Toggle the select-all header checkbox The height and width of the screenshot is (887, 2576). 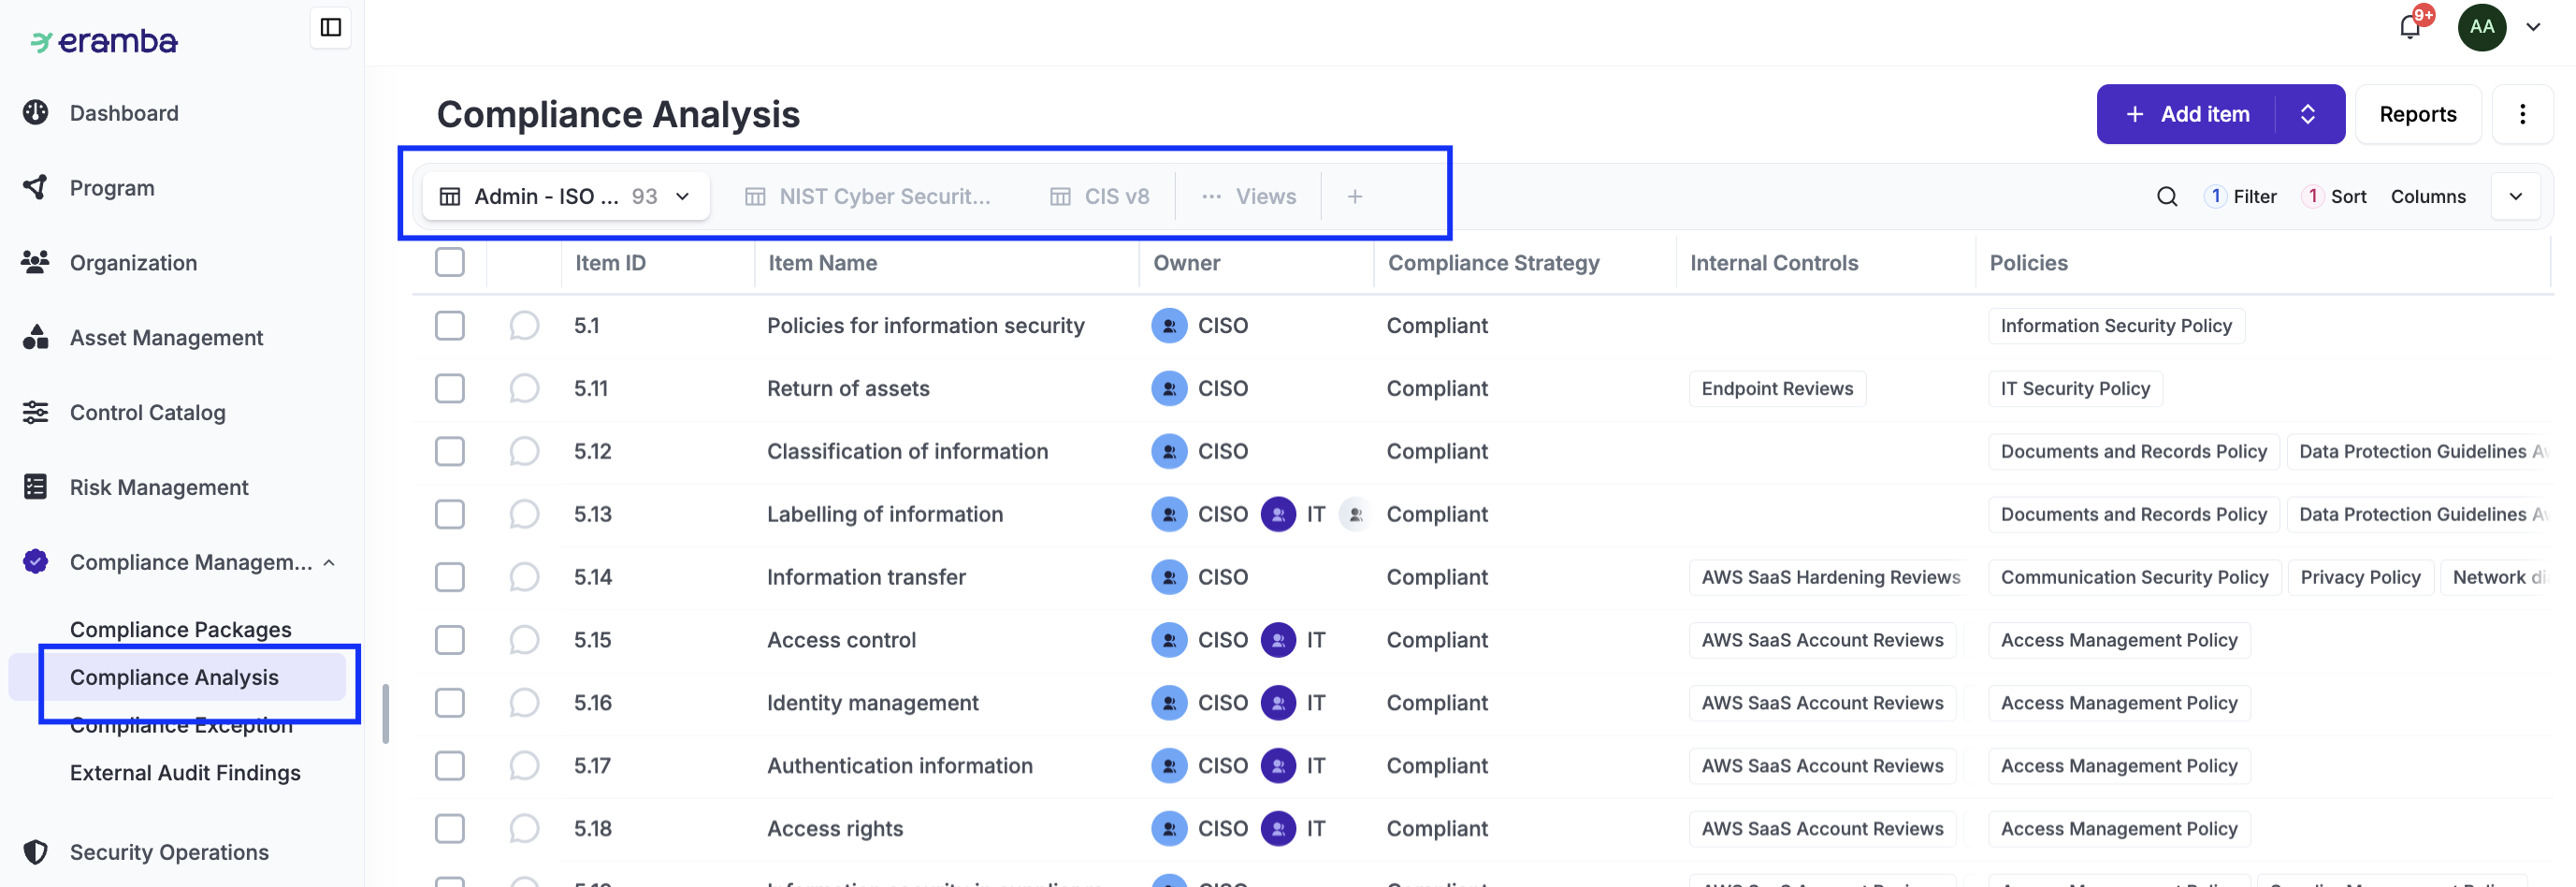[450, 263]
